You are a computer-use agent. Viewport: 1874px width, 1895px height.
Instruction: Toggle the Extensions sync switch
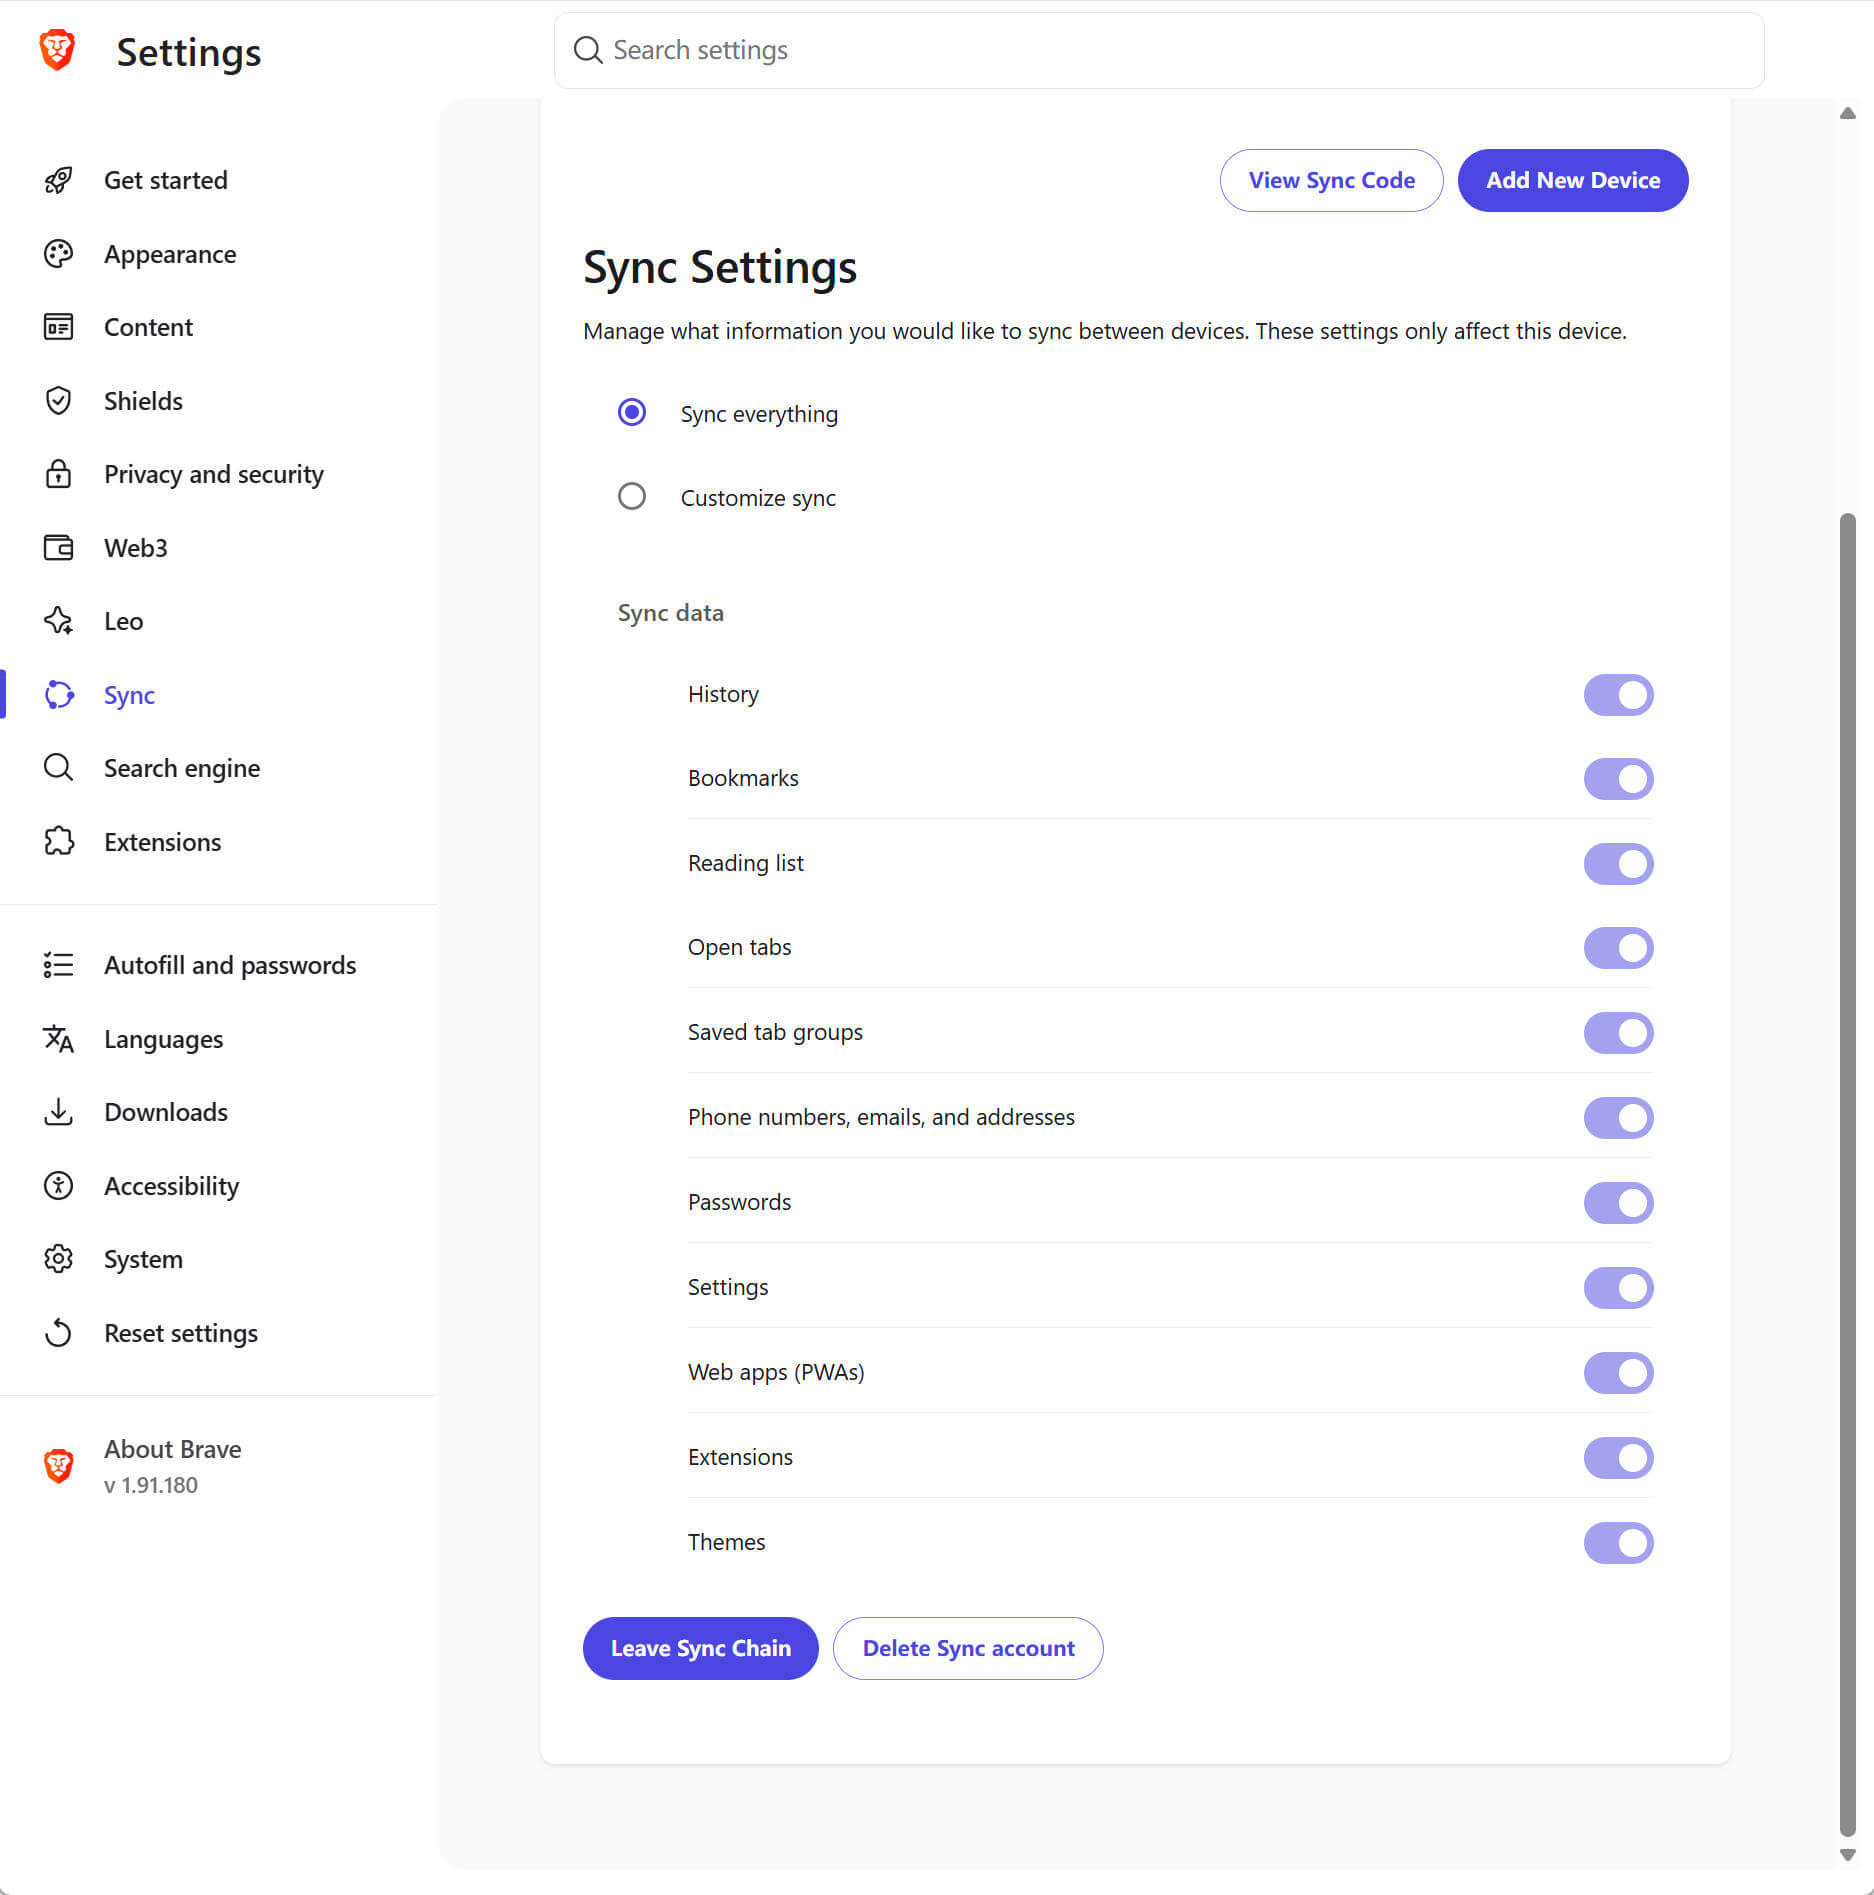[1618, 1458]
